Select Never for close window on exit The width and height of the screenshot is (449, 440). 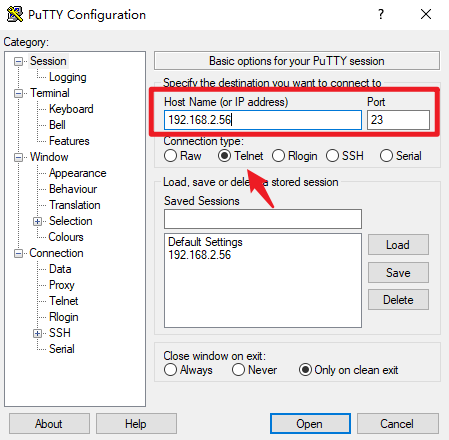tap(238, 370)
